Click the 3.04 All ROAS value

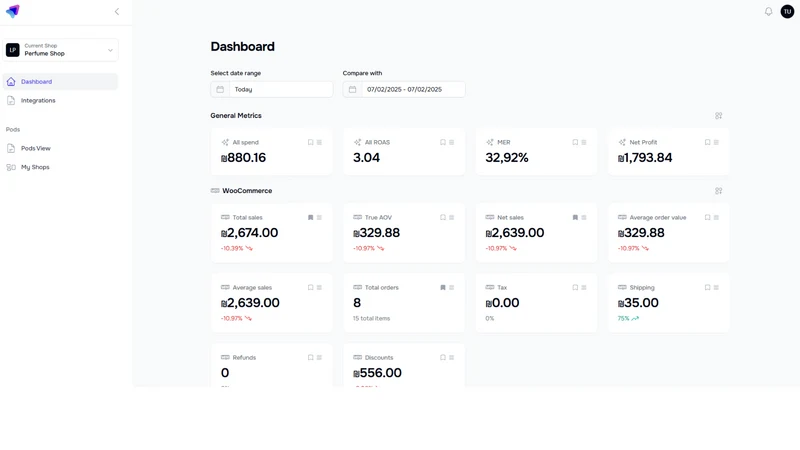click(x=366, y=158)
